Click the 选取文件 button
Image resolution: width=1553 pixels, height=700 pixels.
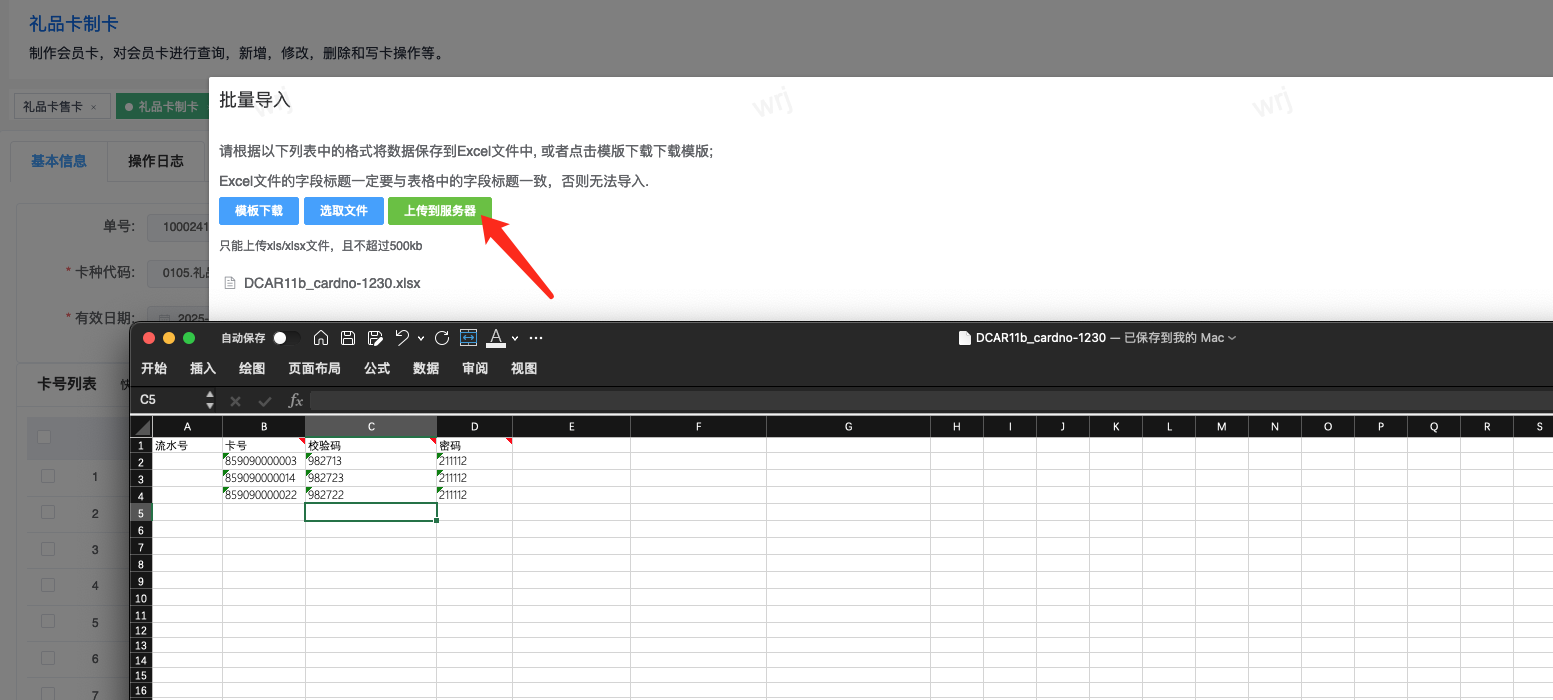(343, 211)
